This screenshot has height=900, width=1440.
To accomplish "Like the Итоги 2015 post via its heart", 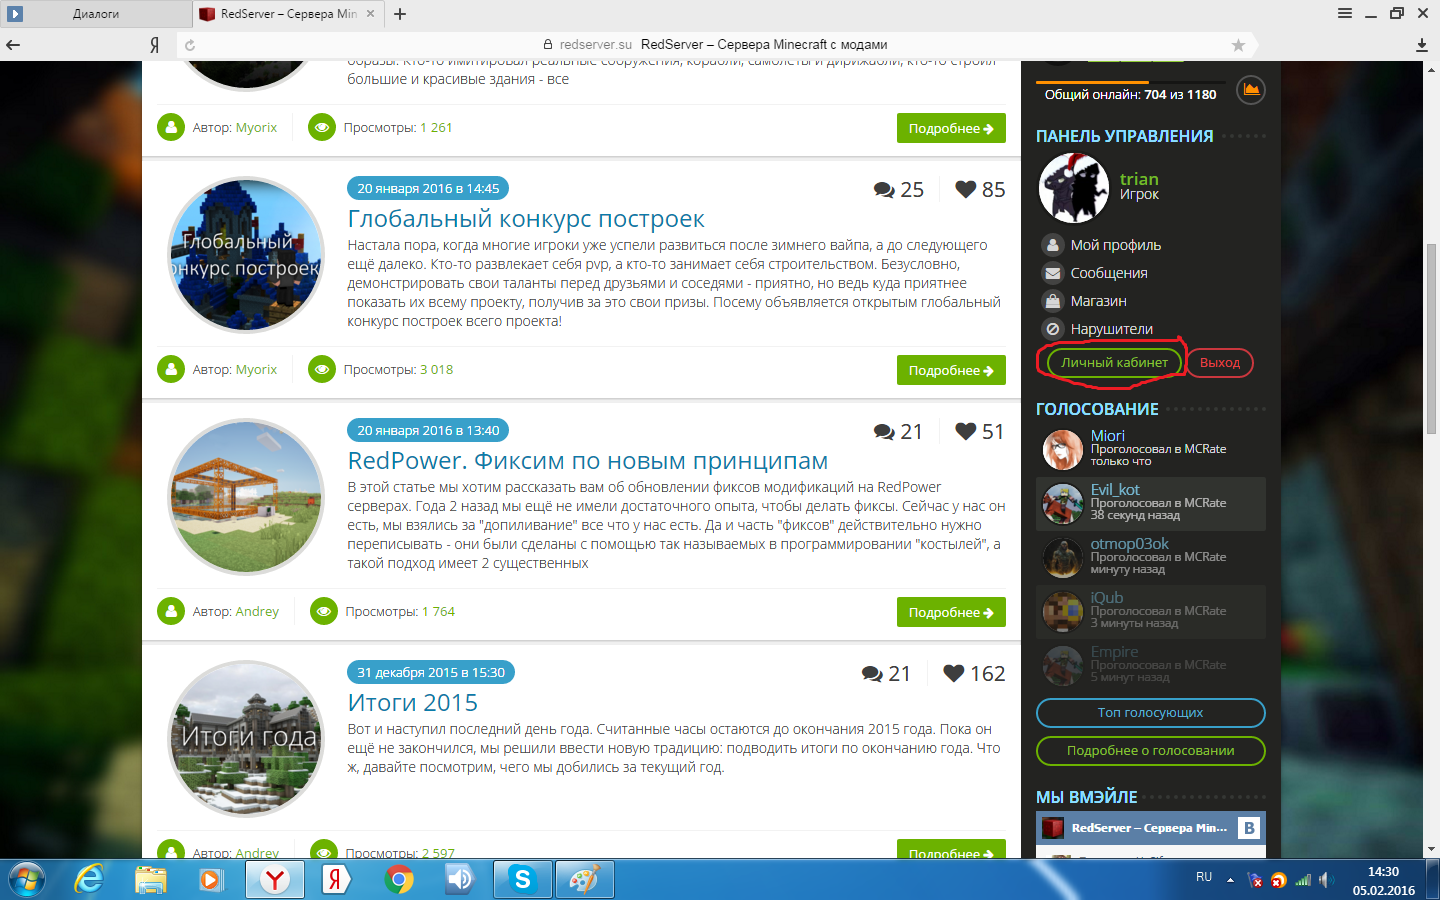I will [x=954, y=673].
